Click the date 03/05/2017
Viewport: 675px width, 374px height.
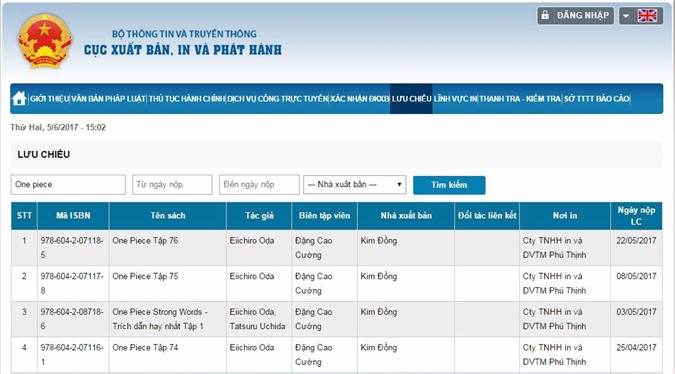pyautogui.click(x=636, y=312)
